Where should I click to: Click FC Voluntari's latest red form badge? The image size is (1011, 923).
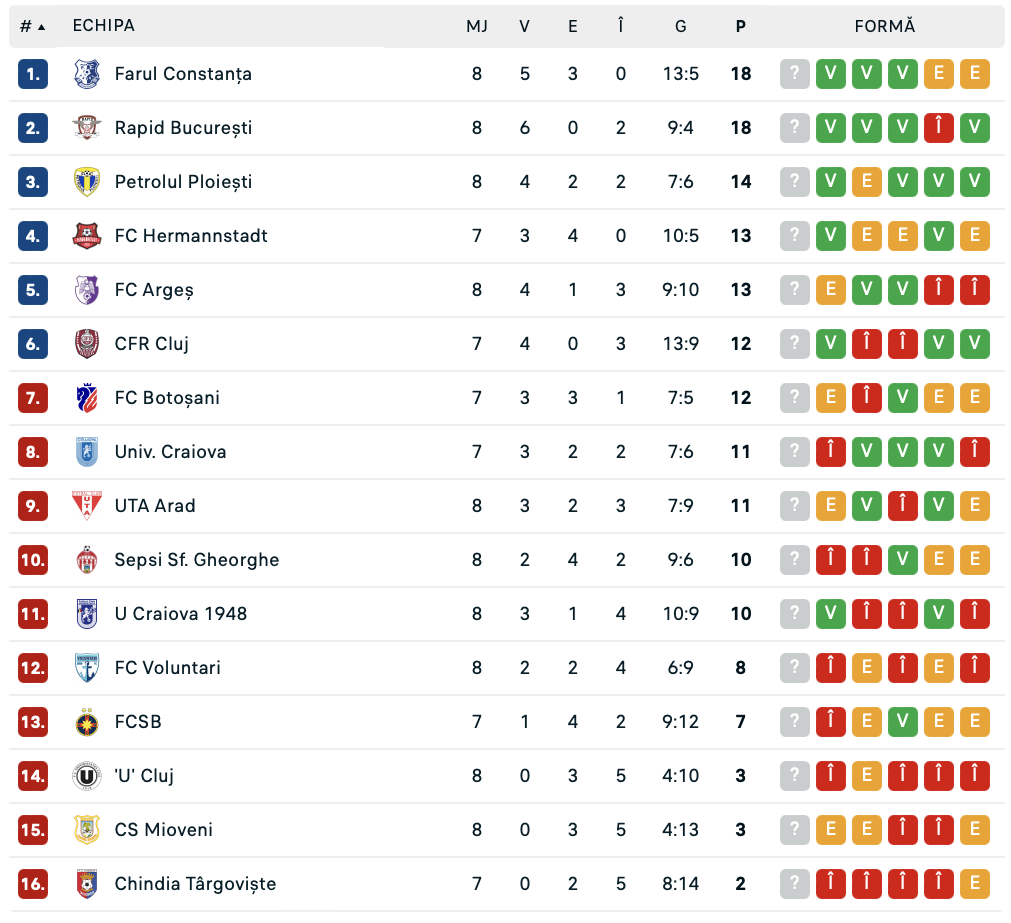[974, 668]
